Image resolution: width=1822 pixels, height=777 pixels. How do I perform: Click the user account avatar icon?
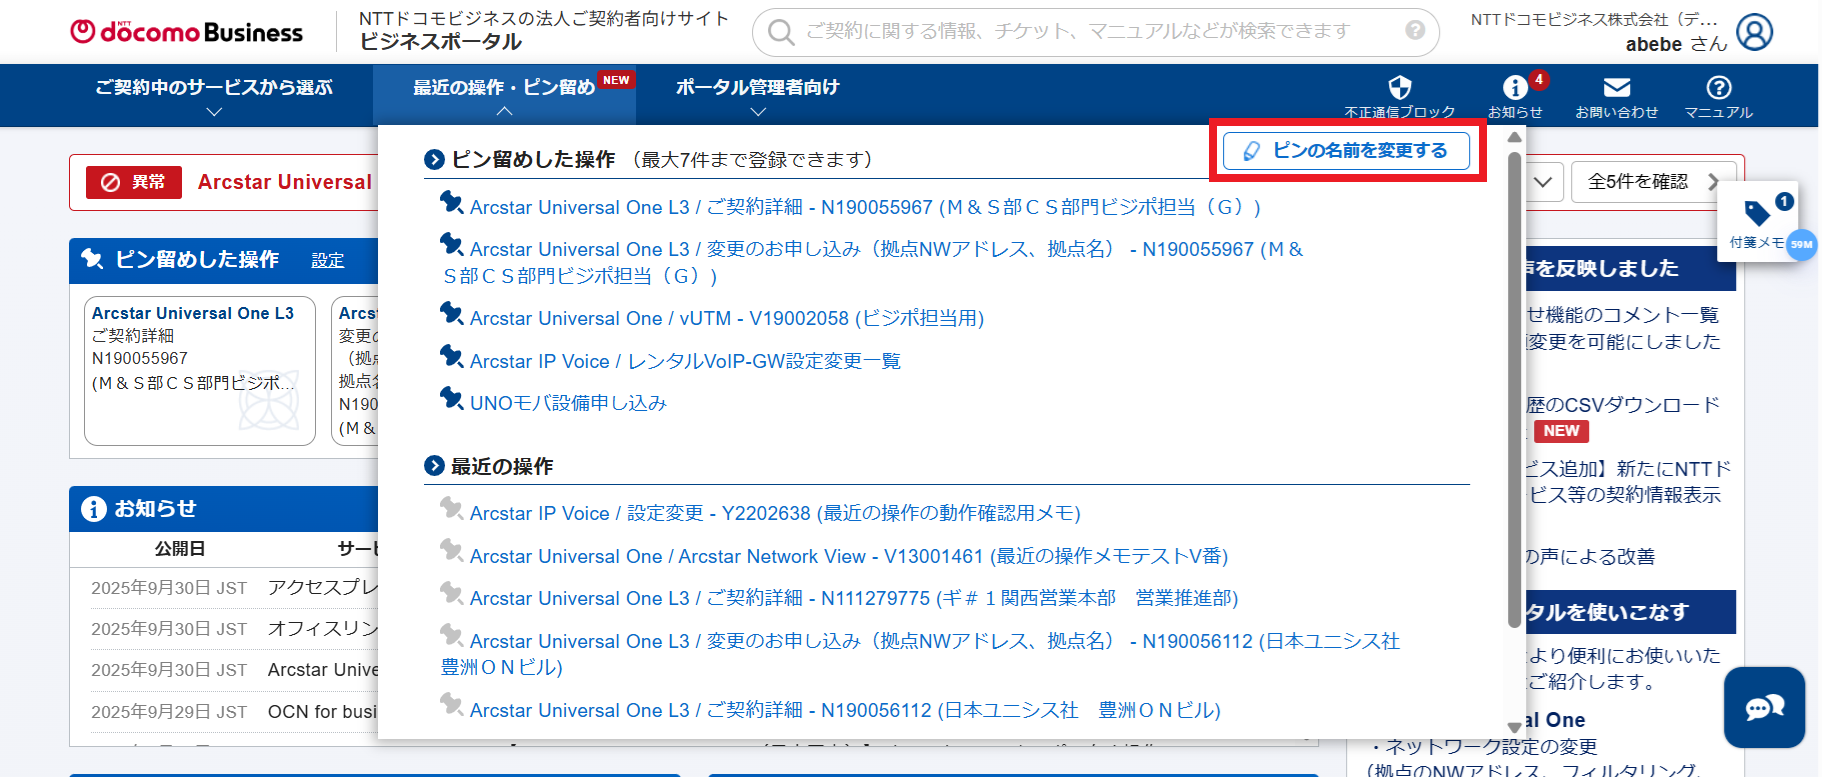tap(1754, 32)
